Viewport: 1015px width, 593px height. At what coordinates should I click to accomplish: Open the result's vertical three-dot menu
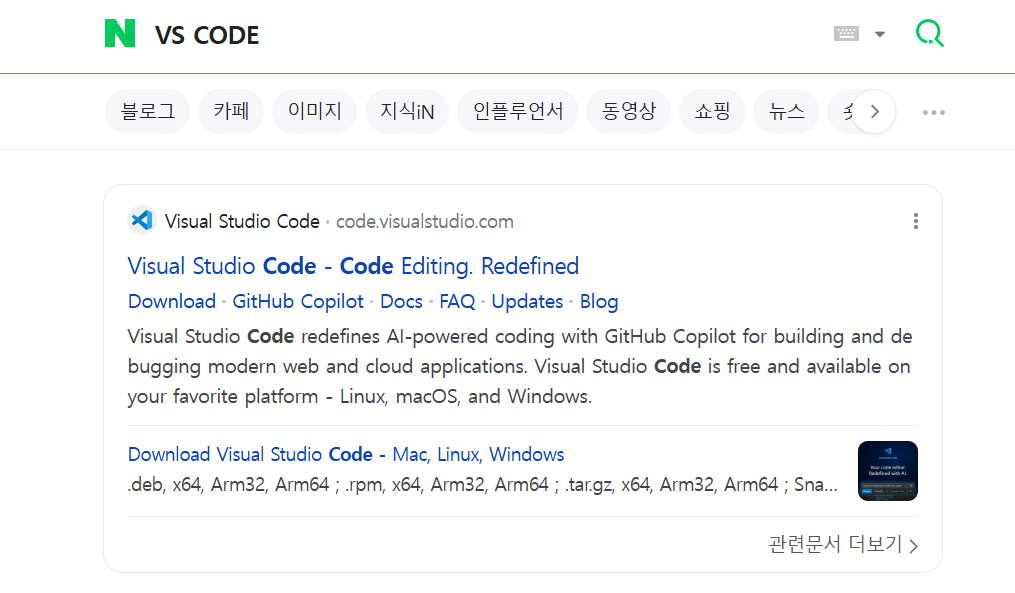point(915,221)
